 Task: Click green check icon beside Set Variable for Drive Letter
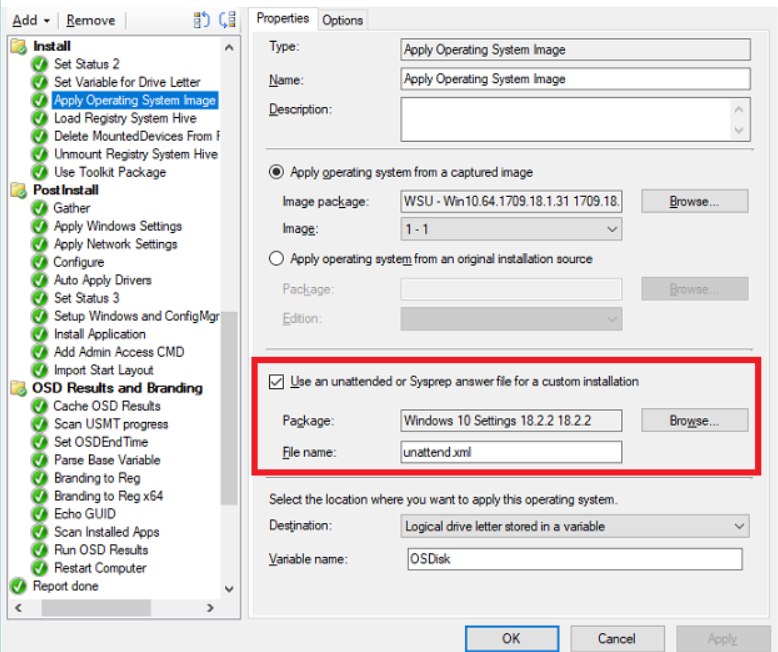point(39,82)
